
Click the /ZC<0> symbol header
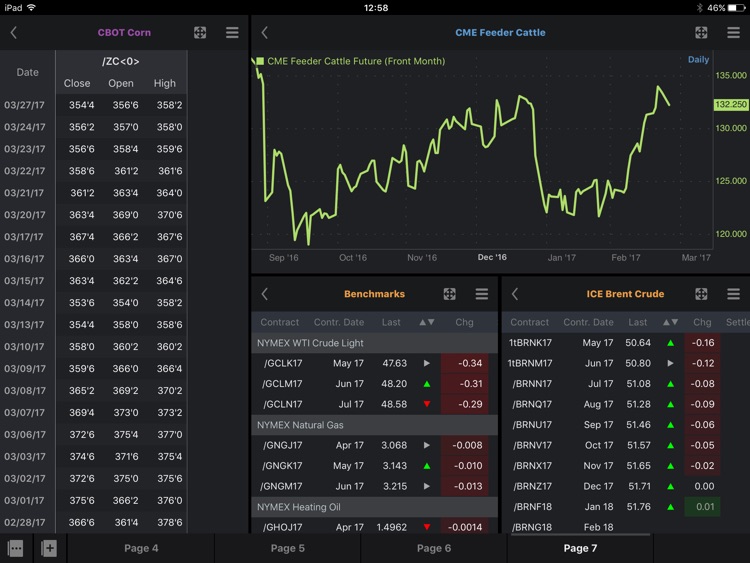(121, 61)
